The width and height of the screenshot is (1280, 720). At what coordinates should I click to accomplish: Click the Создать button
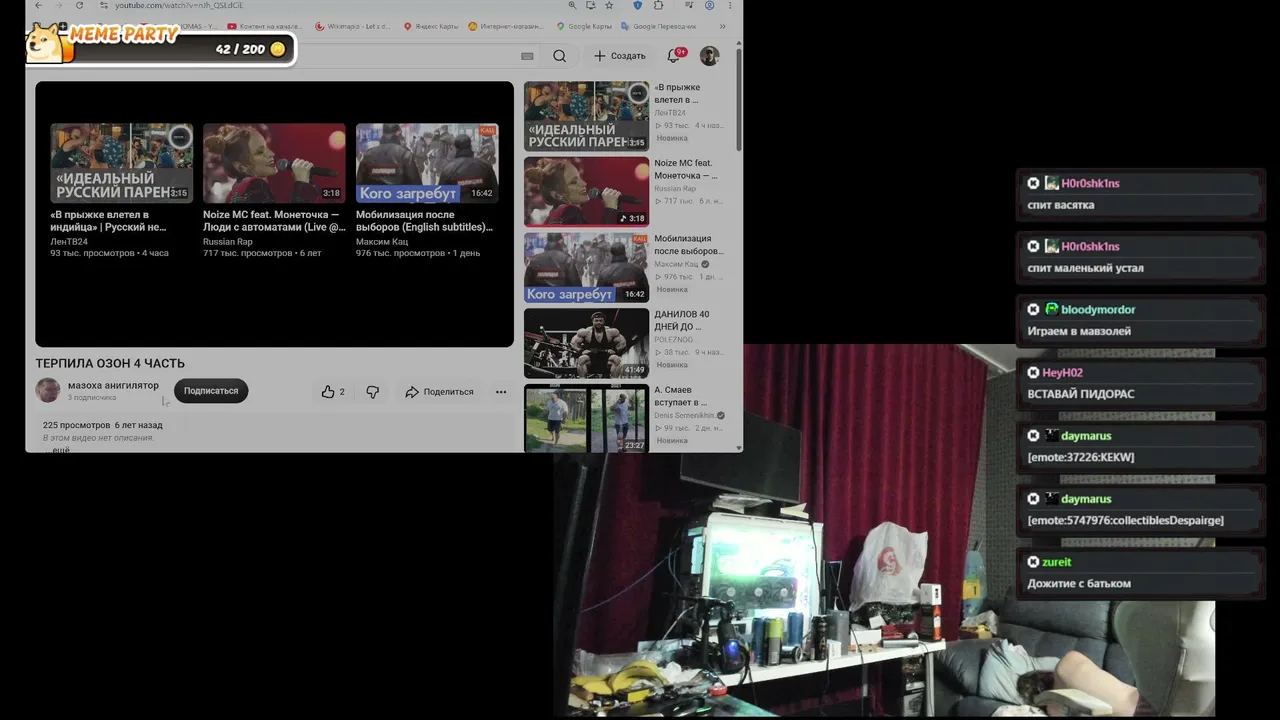coord(620,56)
